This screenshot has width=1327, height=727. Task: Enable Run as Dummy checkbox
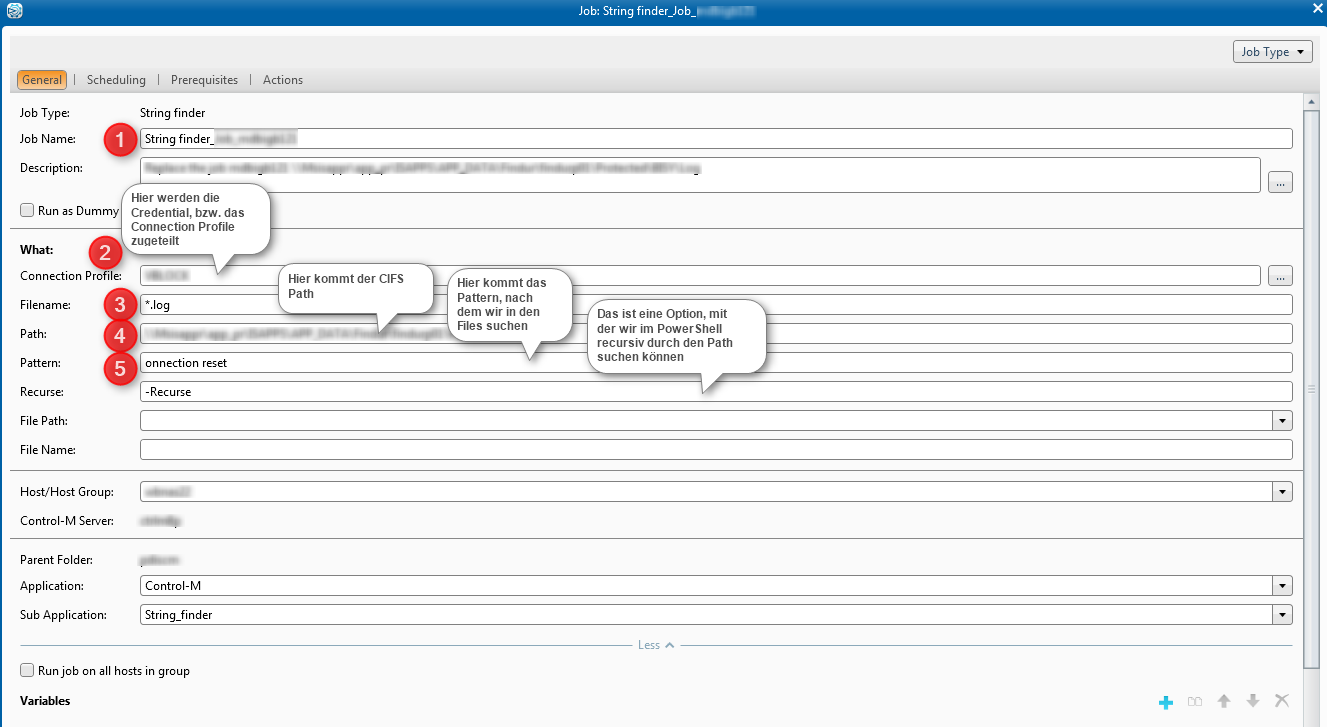27,211
